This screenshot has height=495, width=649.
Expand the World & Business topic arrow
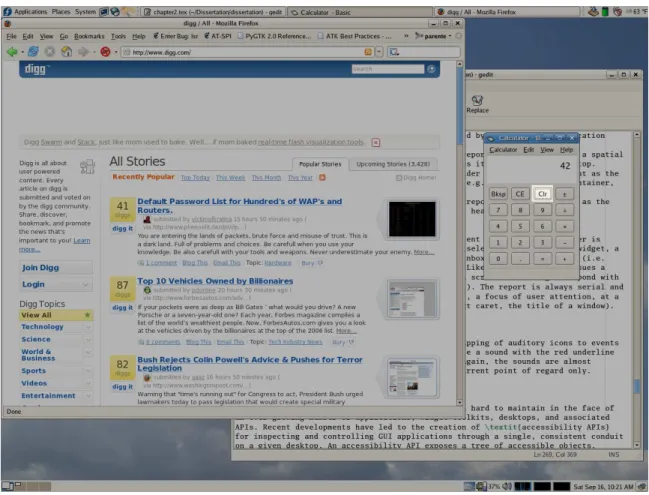[88, 353]
